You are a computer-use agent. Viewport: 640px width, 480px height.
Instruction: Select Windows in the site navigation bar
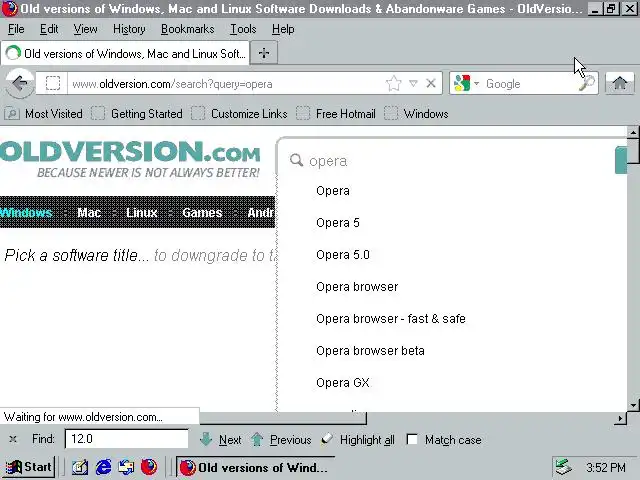tap(26, 213)
